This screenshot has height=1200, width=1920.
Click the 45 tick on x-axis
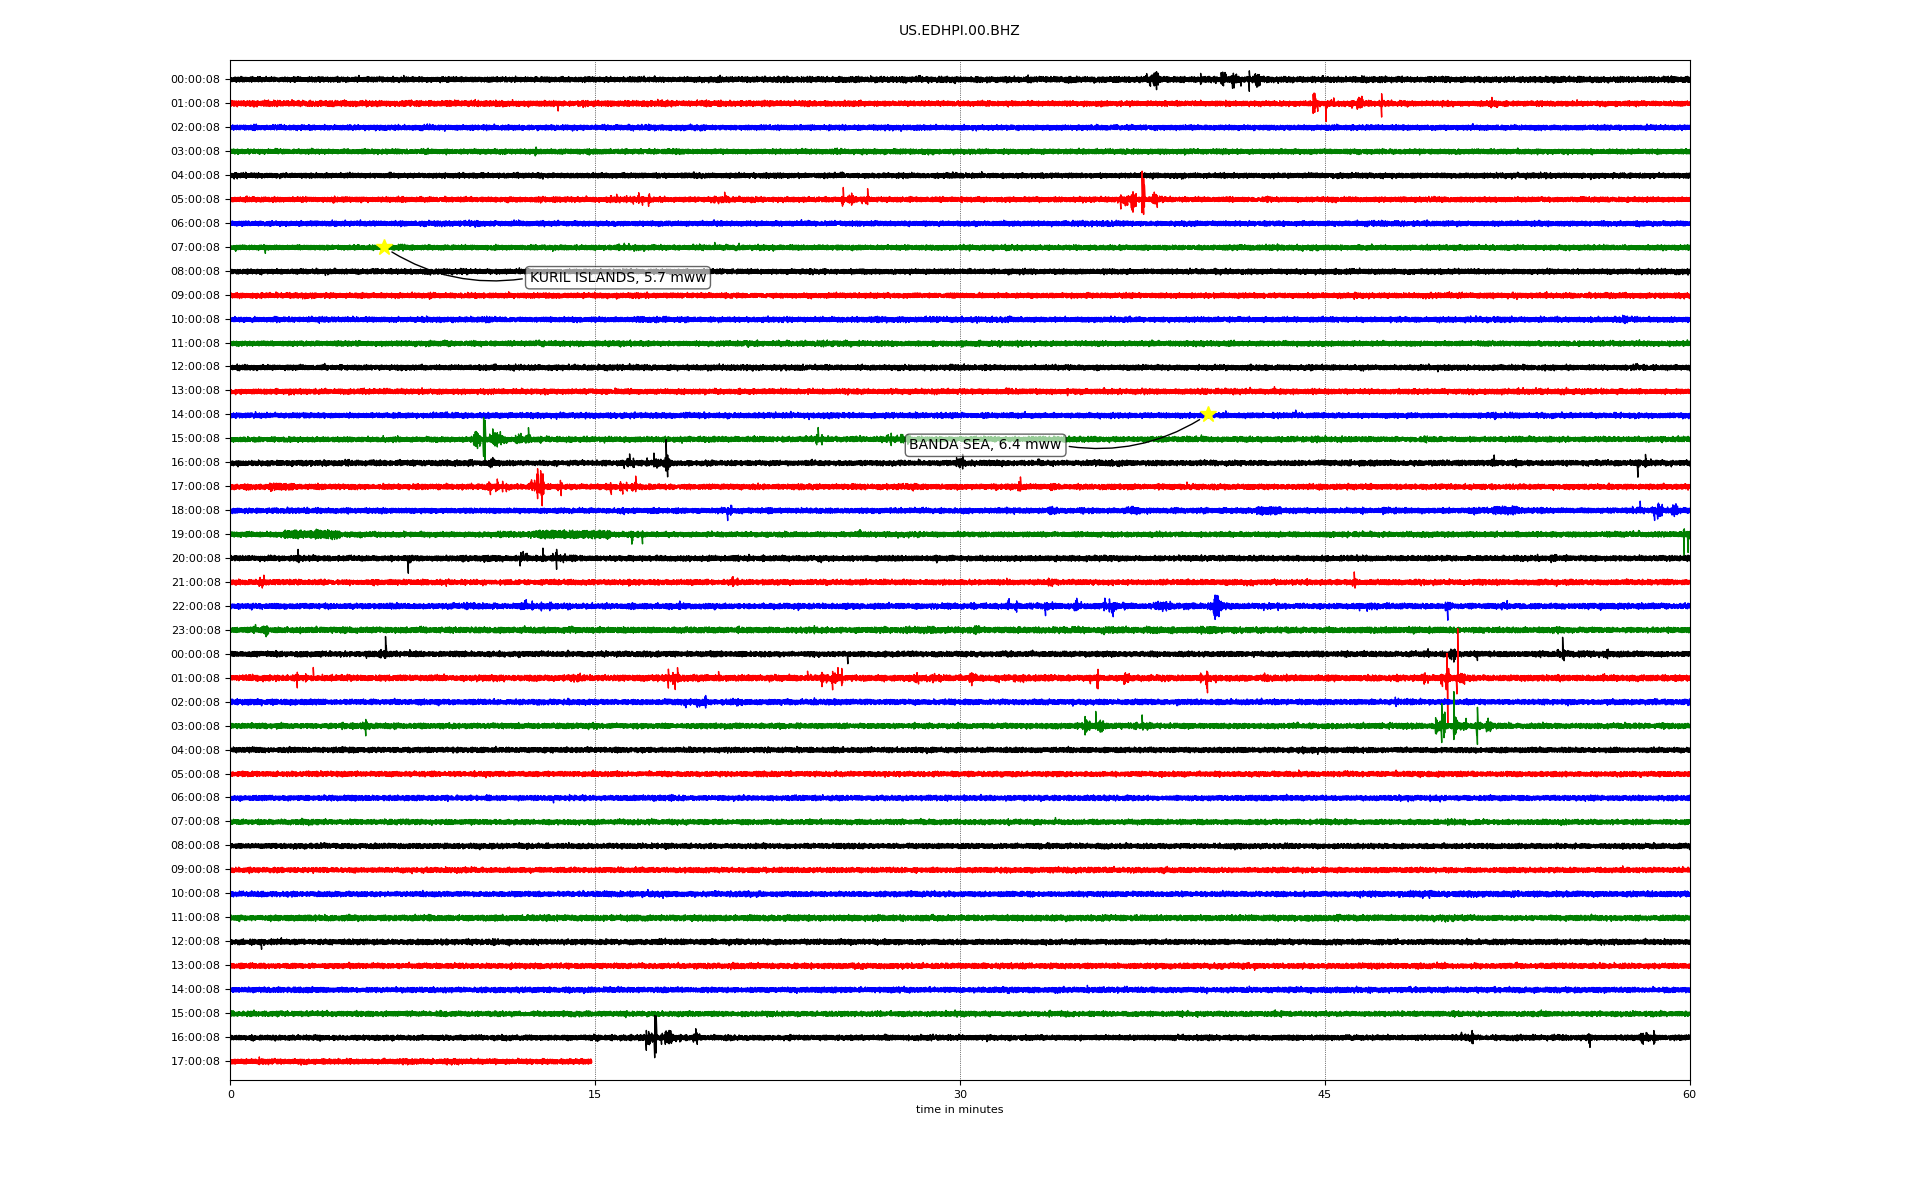click(x=1325, y=1094)
